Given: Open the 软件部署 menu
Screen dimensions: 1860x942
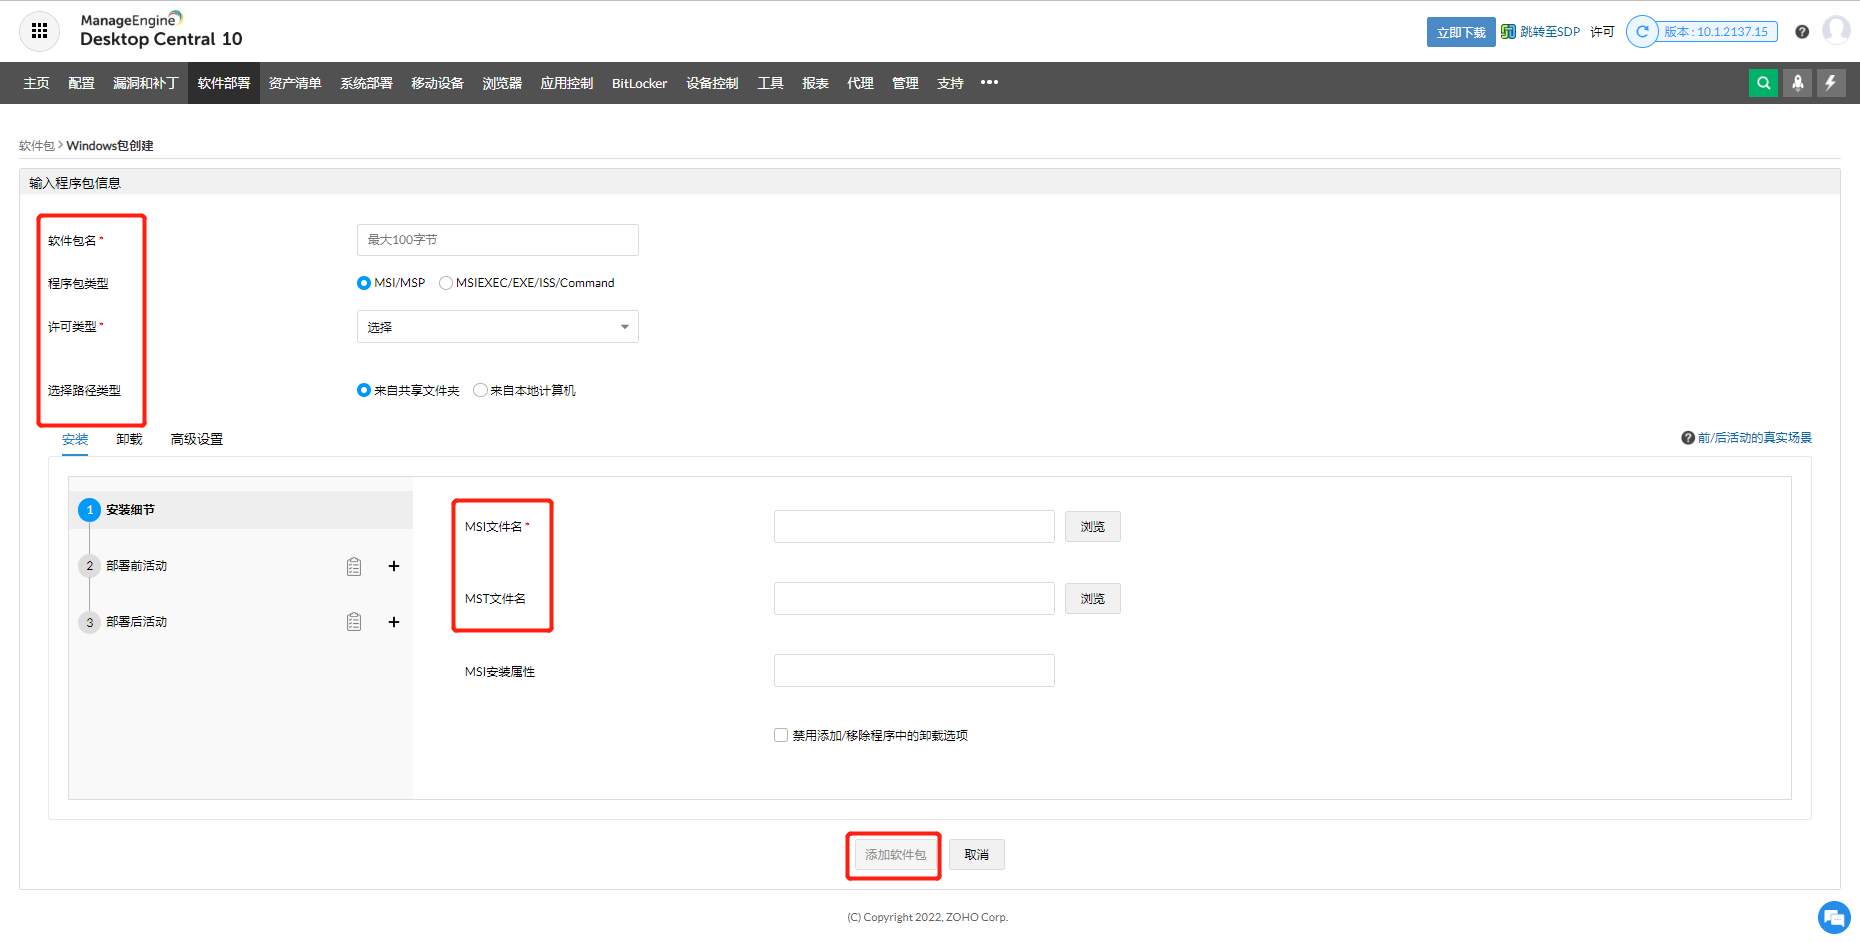Looking at the screenshot, I should (224, 83).
